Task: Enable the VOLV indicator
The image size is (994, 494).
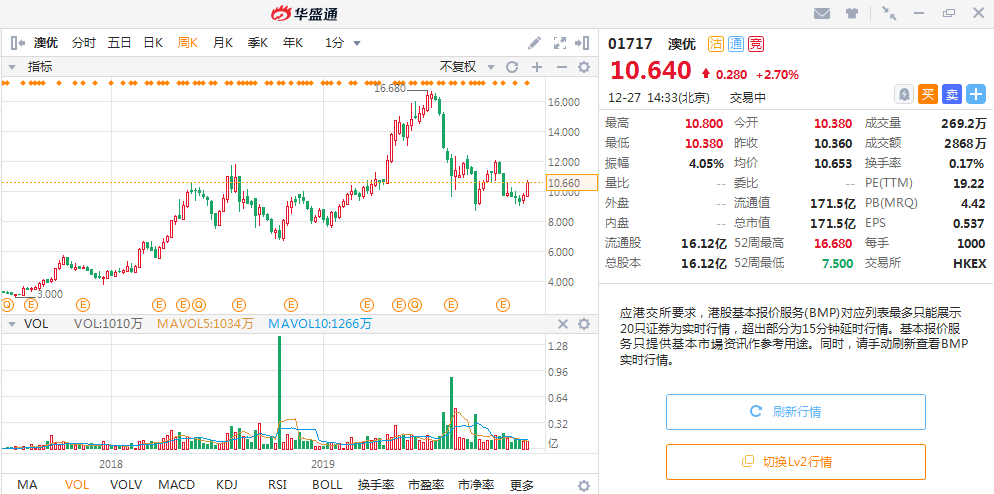Action: pos(126,485)
